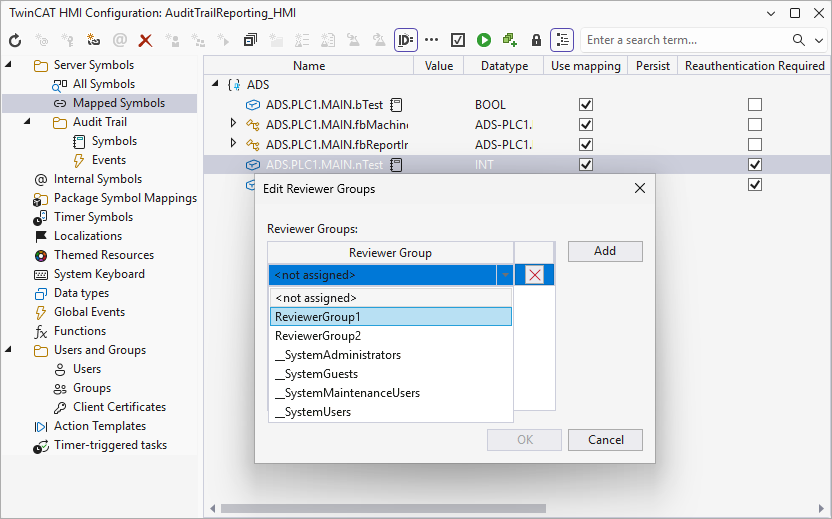This screenshot has height=519, width=832.
Task: Click the overlapping windows toolbar icon
Action: (250, 40)
